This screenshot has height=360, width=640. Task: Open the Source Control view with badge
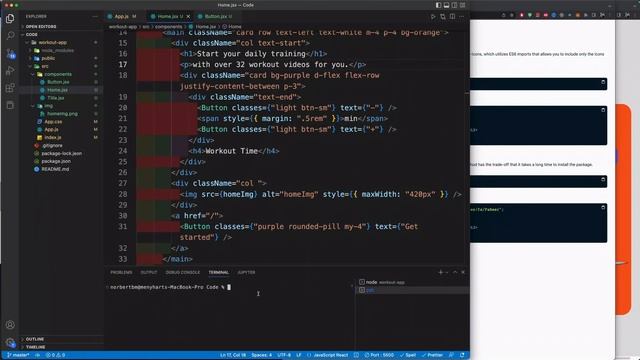[x=10, y=53]
